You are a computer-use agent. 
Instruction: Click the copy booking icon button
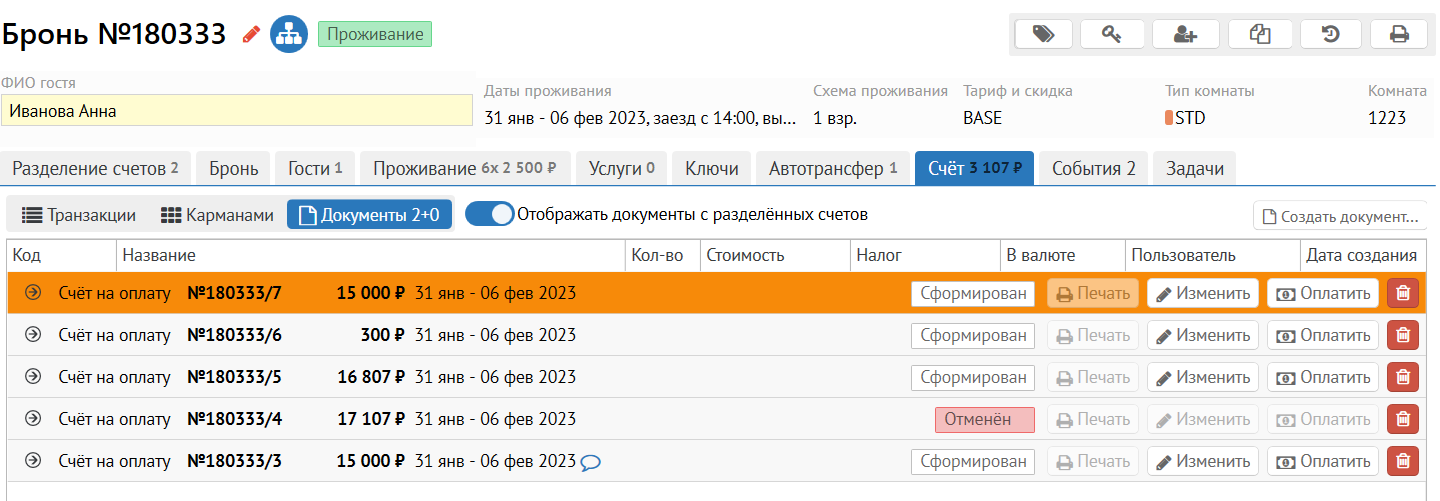pos(1260,34)
